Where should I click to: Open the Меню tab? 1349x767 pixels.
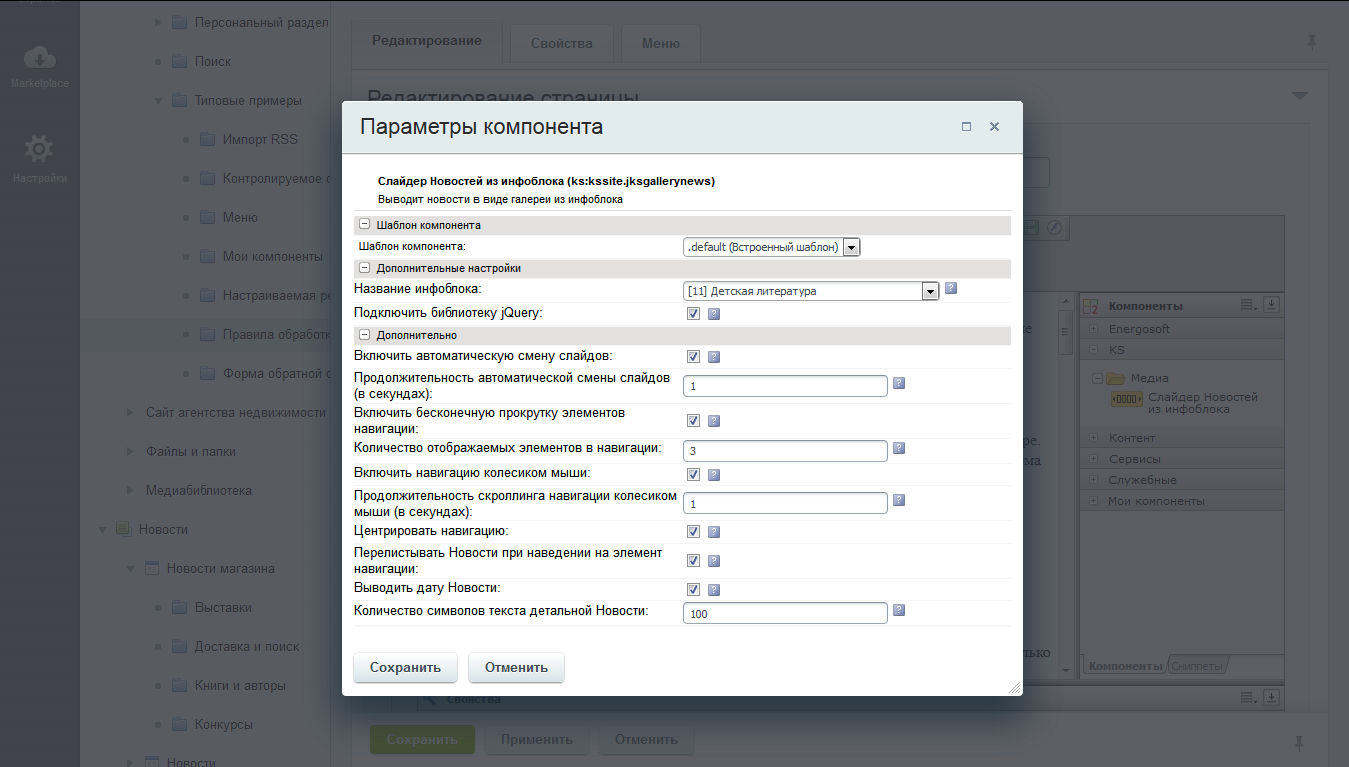tap(660, 43)
